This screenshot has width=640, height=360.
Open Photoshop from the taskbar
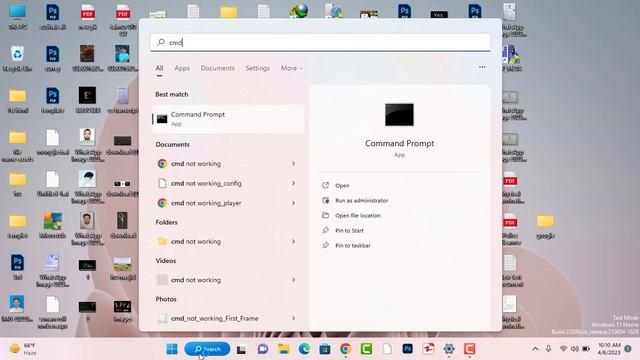(x=407, y=349)
